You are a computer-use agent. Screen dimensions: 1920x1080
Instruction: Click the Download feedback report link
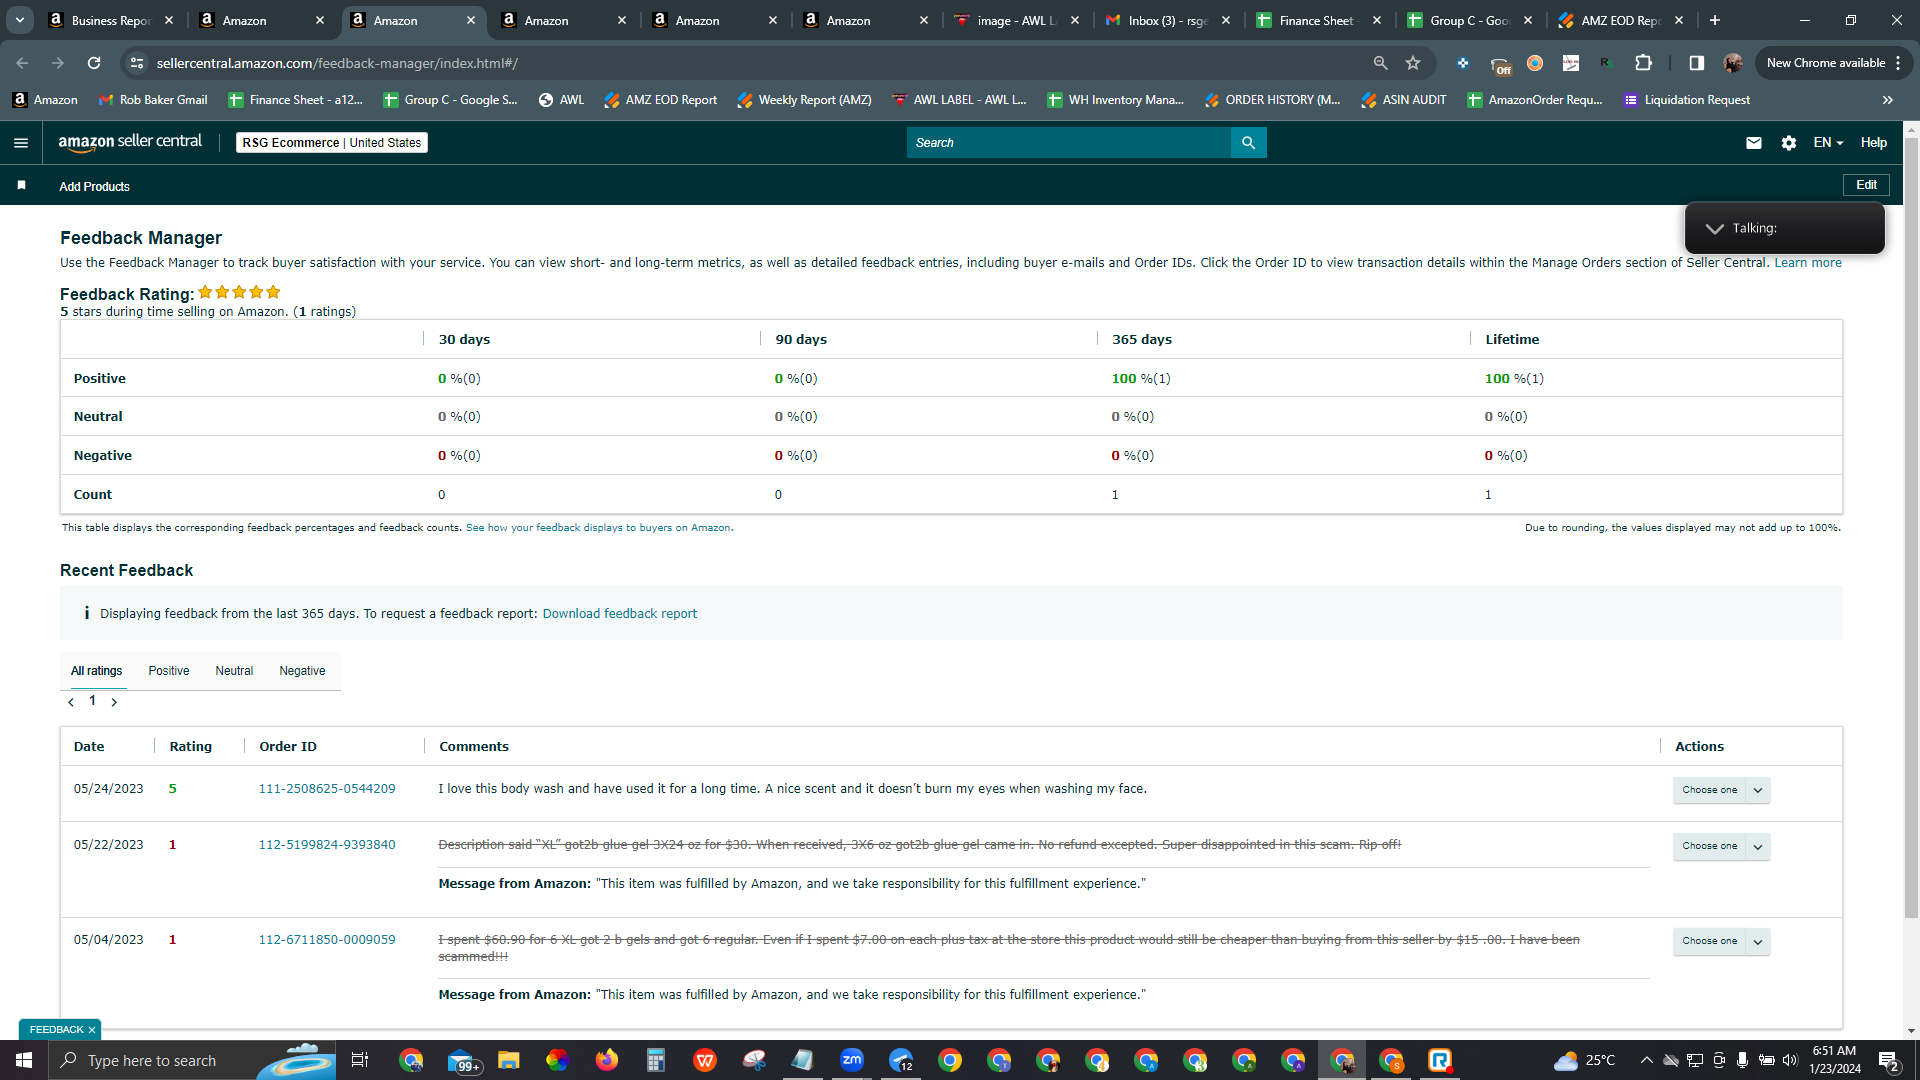(620, 614)
